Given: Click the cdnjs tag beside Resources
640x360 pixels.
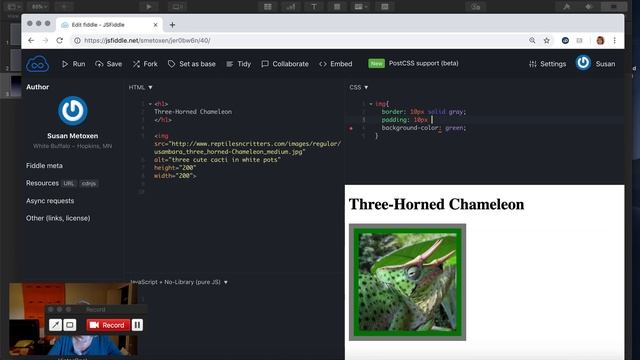Looking at the screenshot, I should tap(89, 183).
